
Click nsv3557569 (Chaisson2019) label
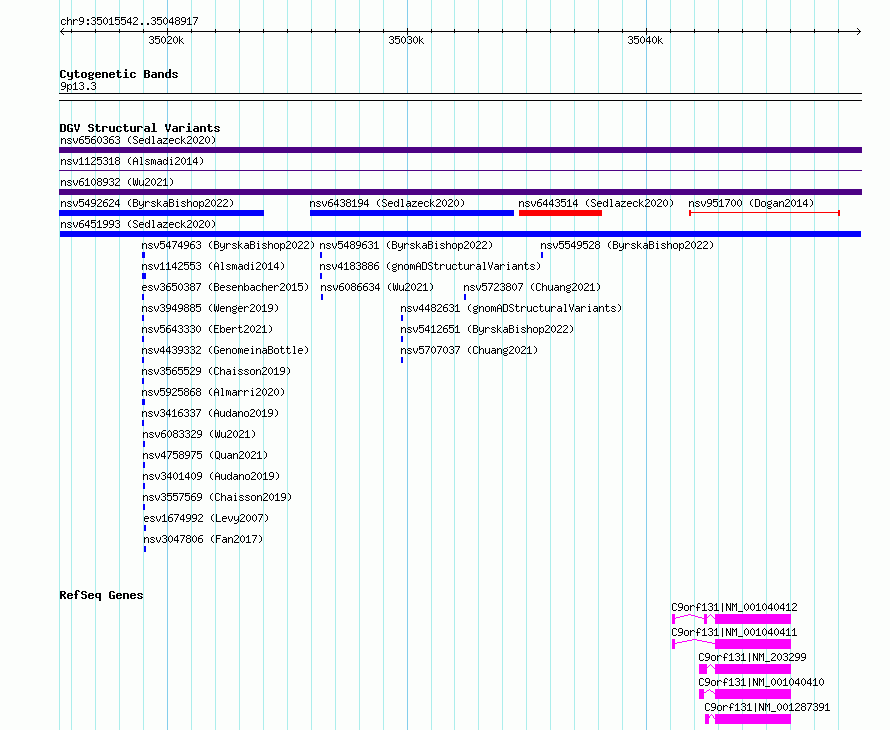tap(217, 497)
